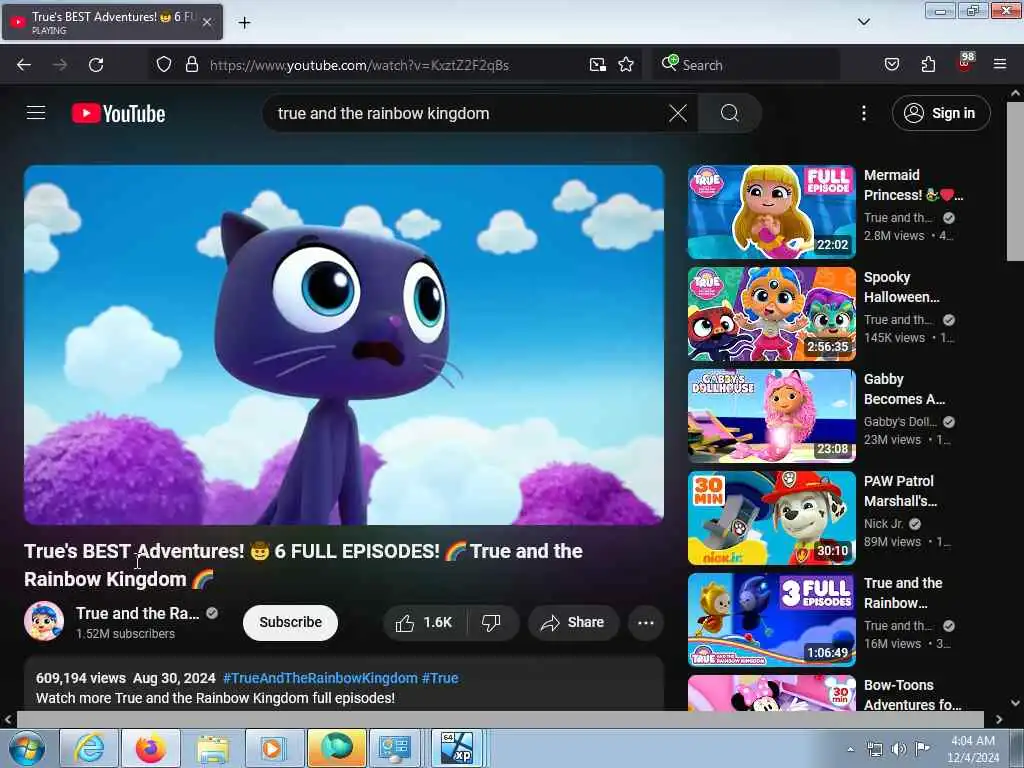Open the True and the Ra... channel name

tap(138, 613)
